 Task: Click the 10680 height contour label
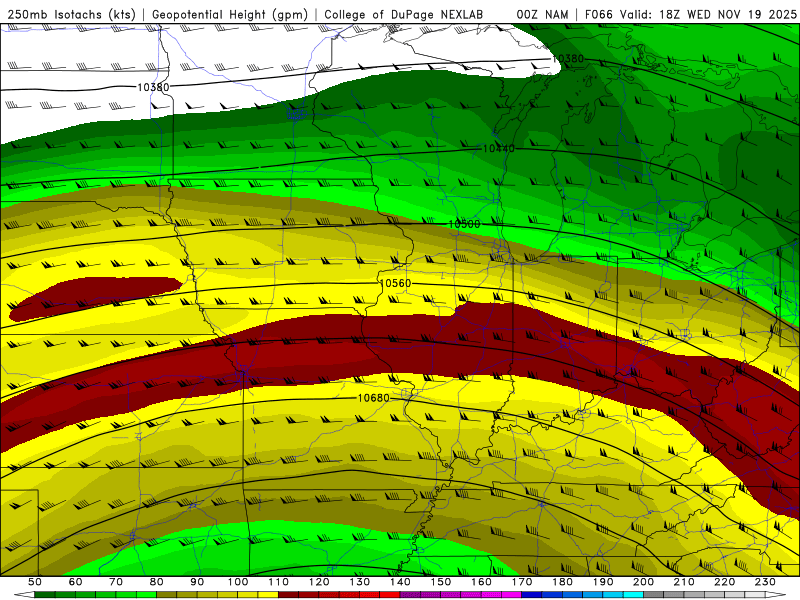(373, 397)
